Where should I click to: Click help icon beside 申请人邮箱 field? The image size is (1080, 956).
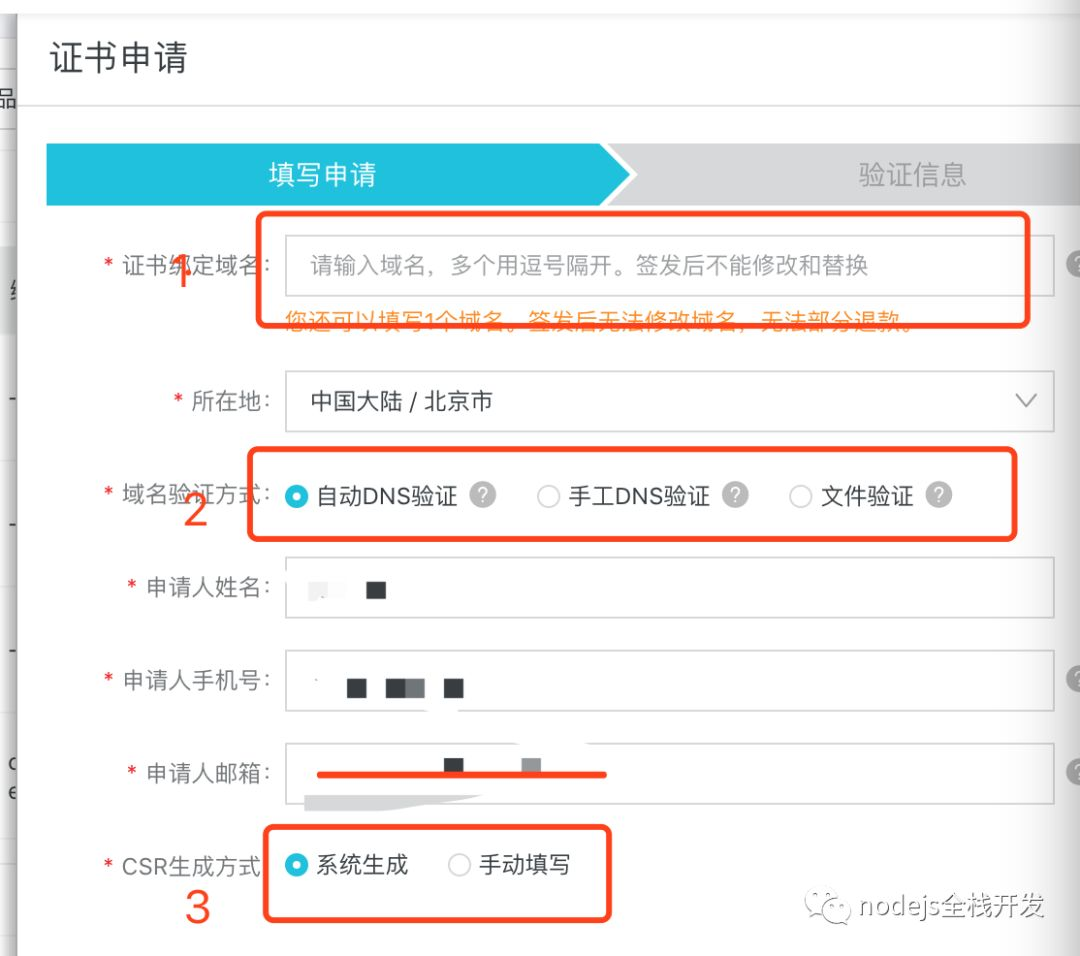pos(1074,772)
